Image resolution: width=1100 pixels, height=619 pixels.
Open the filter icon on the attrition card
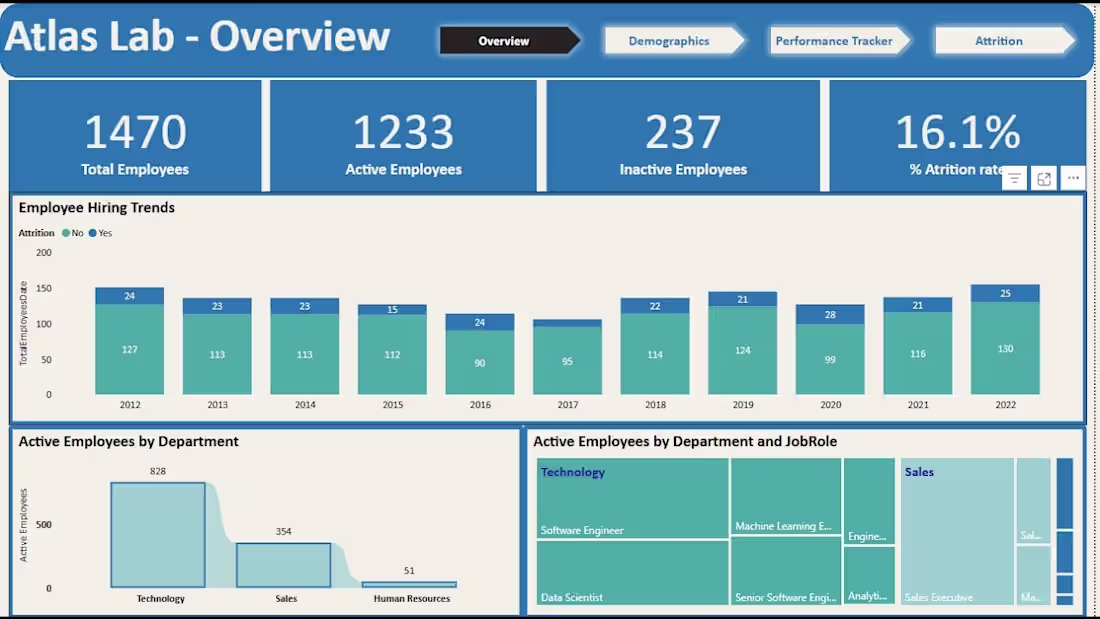point(1014,178)
